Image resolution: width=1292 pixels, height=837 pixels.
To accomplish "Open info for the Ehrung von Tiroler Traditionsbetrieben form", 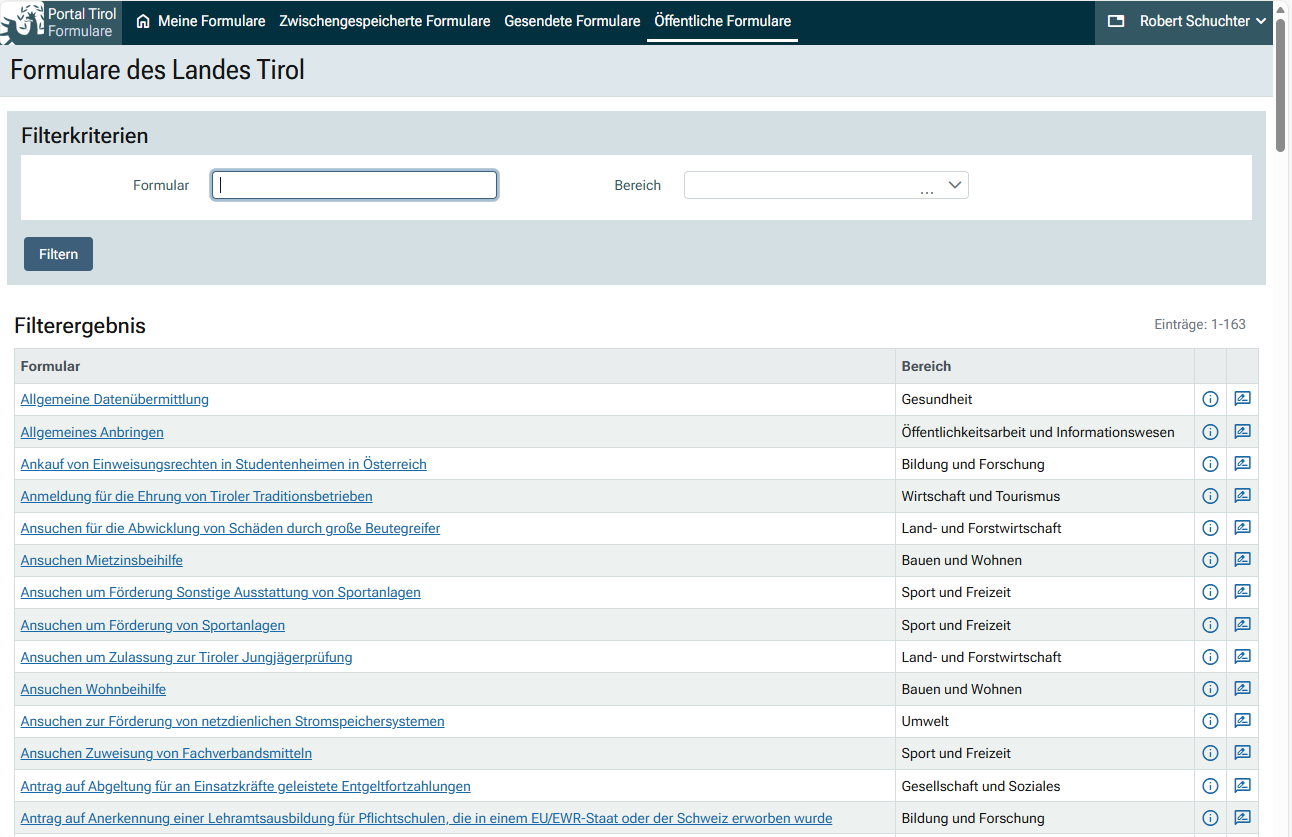I will (1210, 496).
